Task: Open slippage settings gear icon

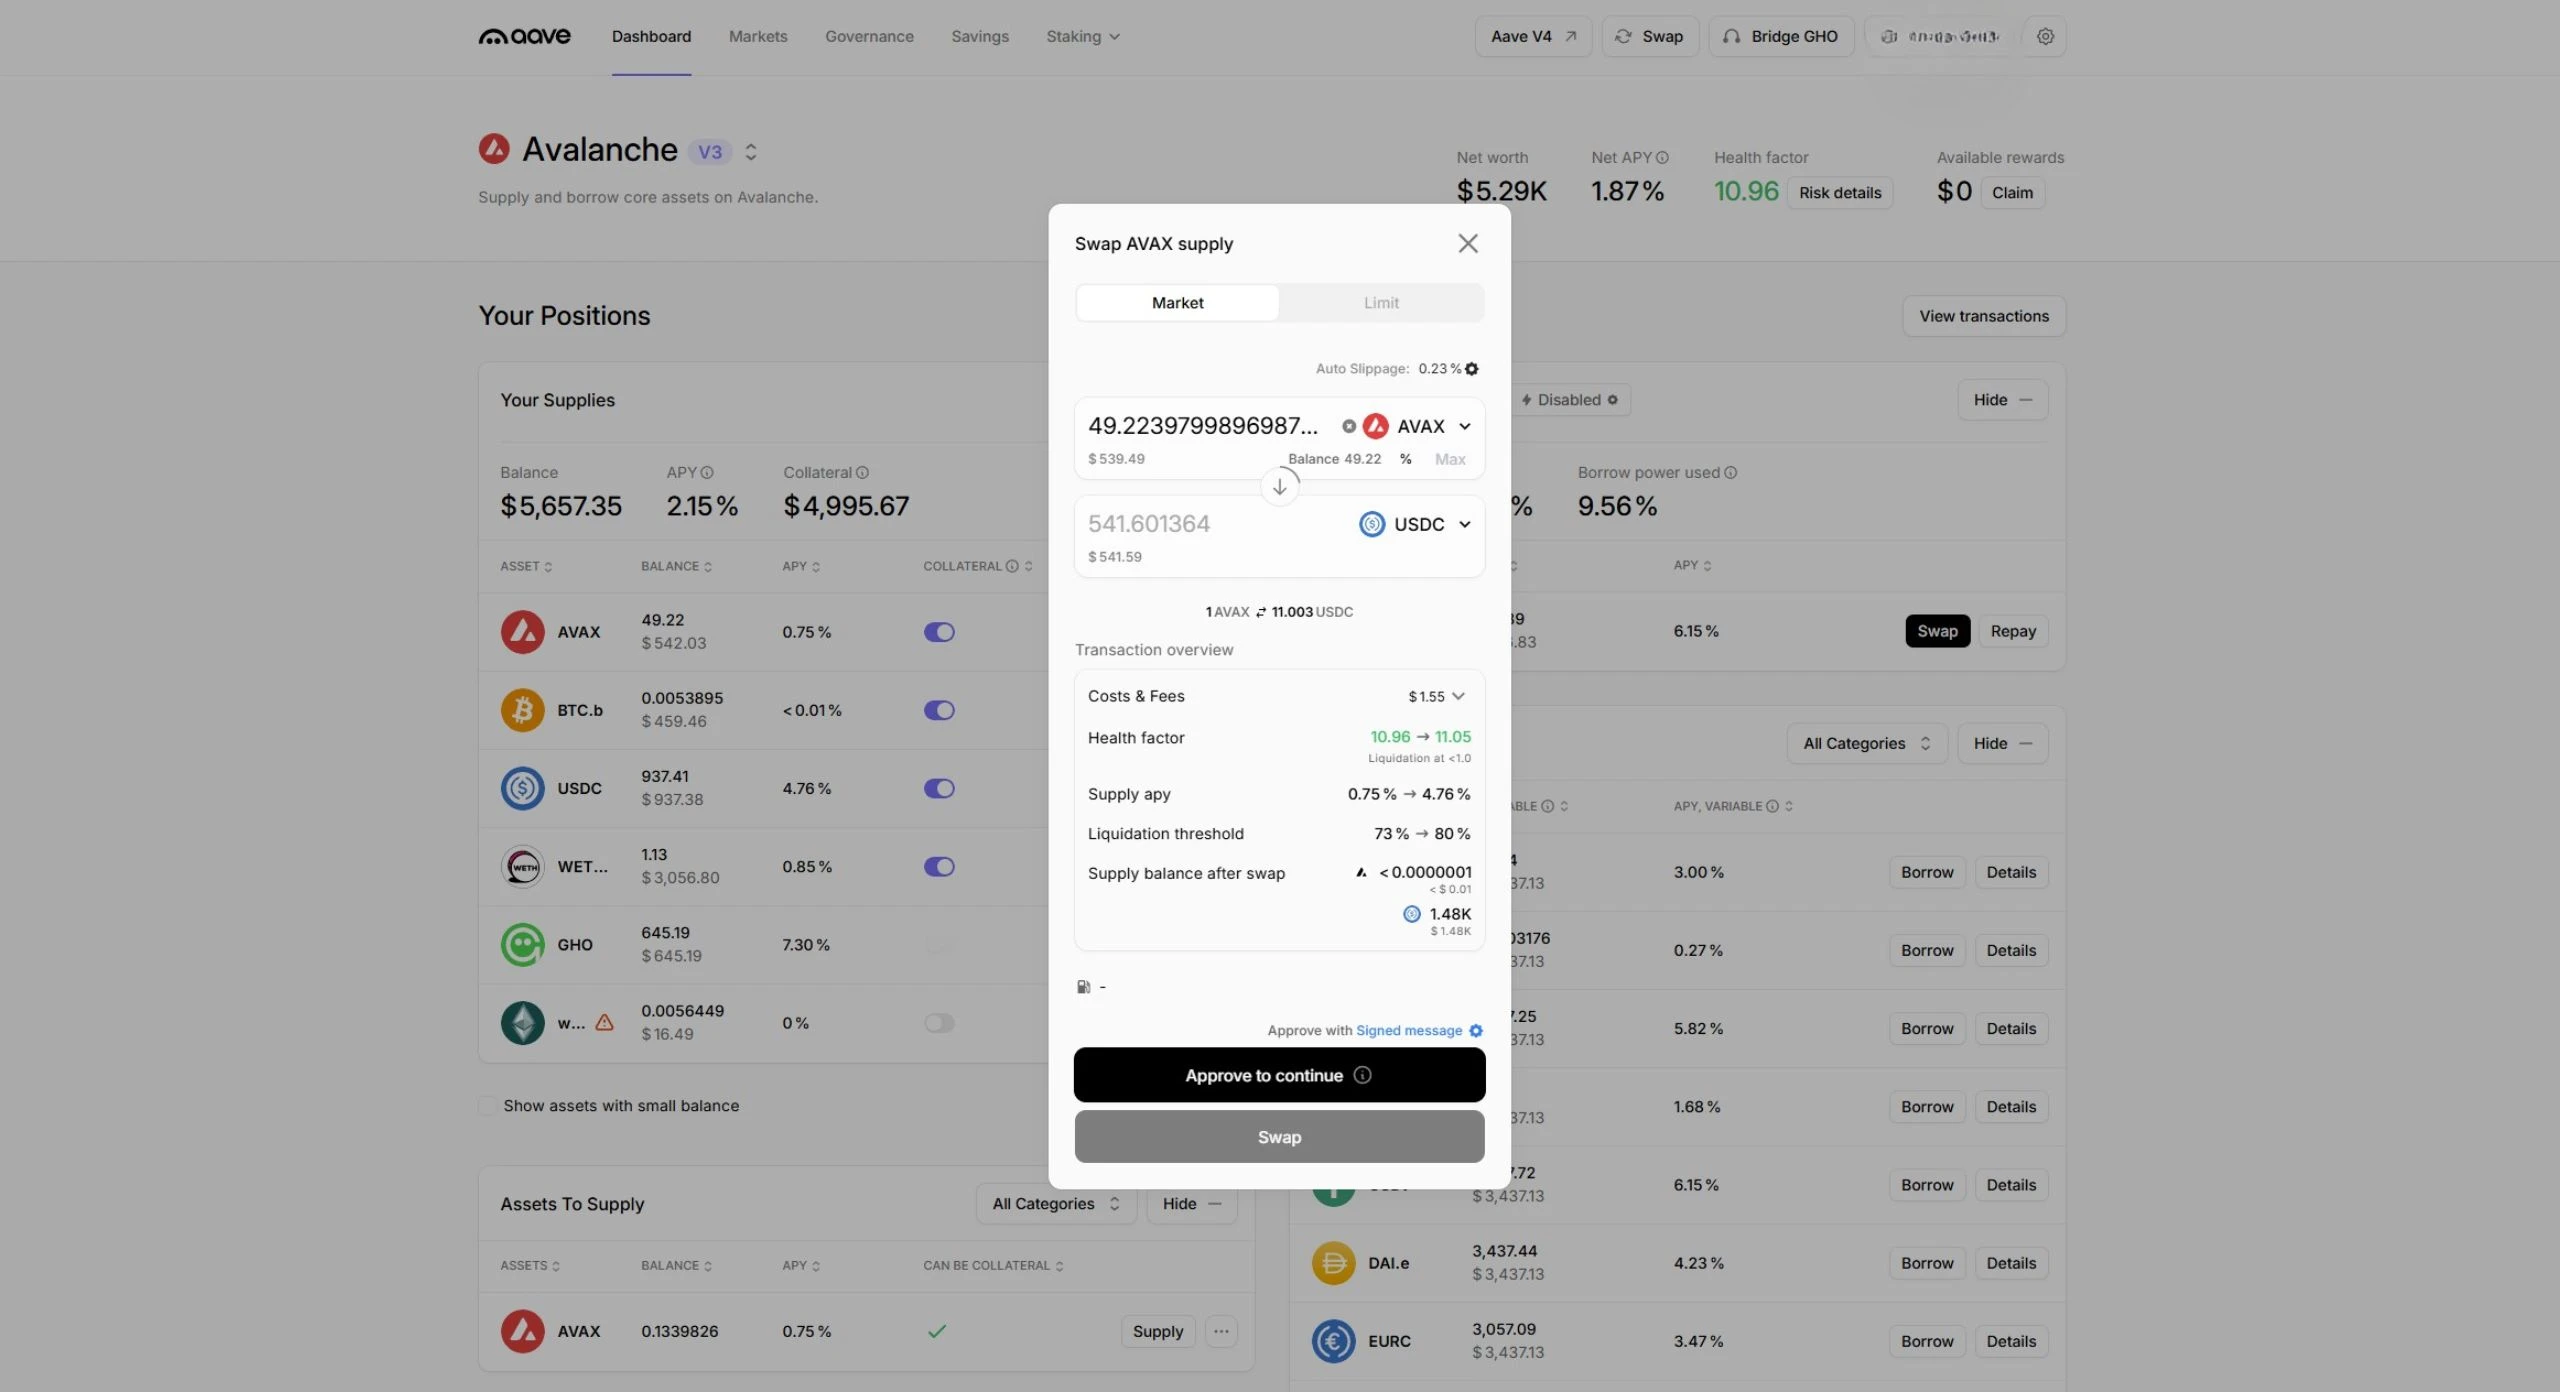Action: pyautogui.click(x=1472, y=369)
